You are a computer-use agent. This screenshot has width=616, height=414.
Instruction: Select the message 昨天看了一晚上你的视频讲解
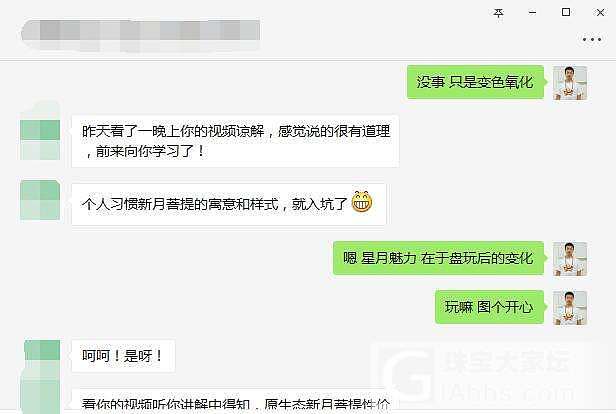[x=235, y=141]
